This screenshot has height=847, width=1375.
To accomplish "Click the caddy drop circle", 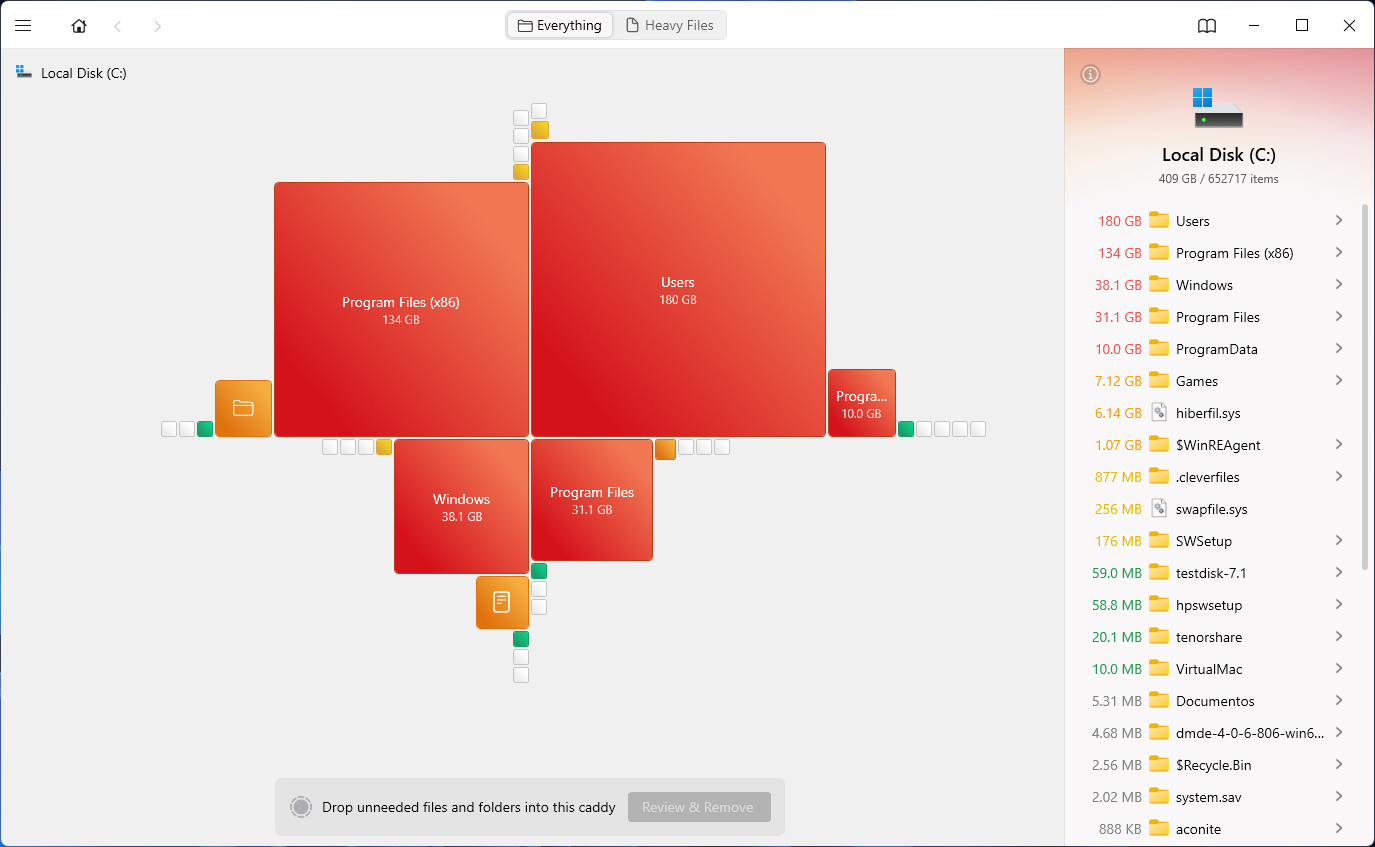I will [x=300, y=807].
